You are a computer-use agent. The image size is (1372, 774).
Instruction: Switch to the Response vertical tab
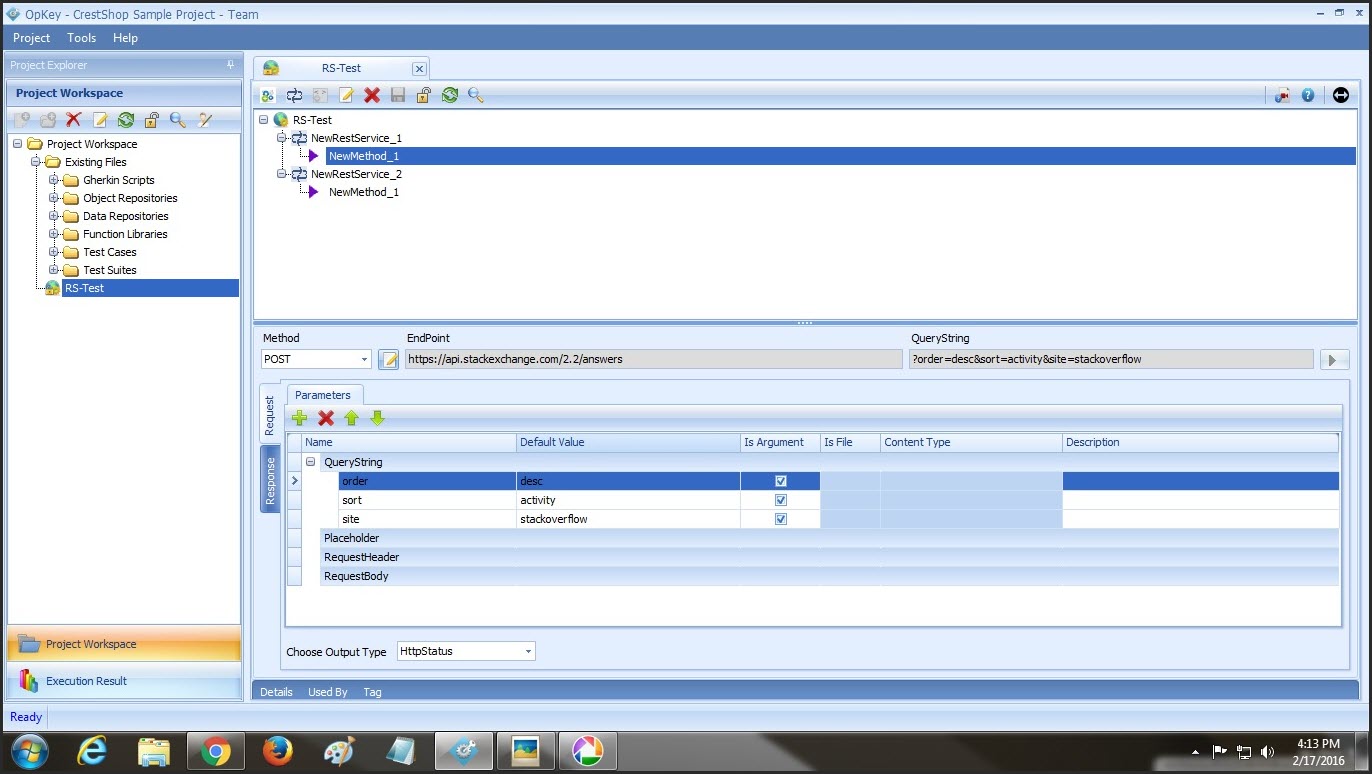270,480
